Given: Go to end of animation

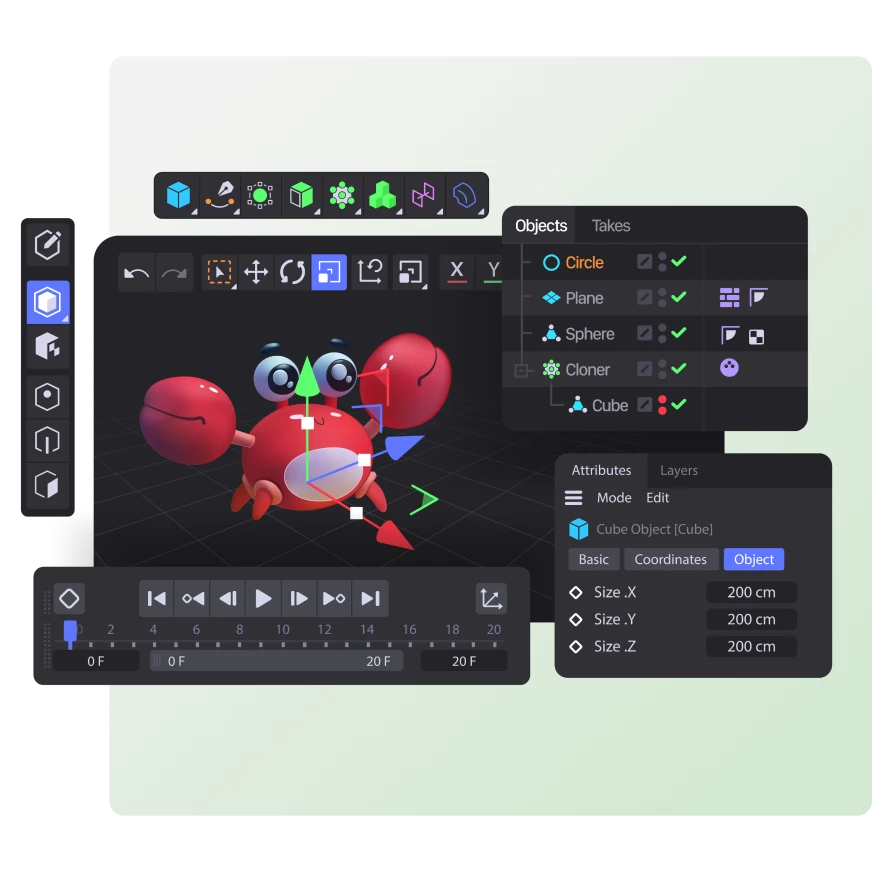Looking at the screenshot, I should 370,598.
